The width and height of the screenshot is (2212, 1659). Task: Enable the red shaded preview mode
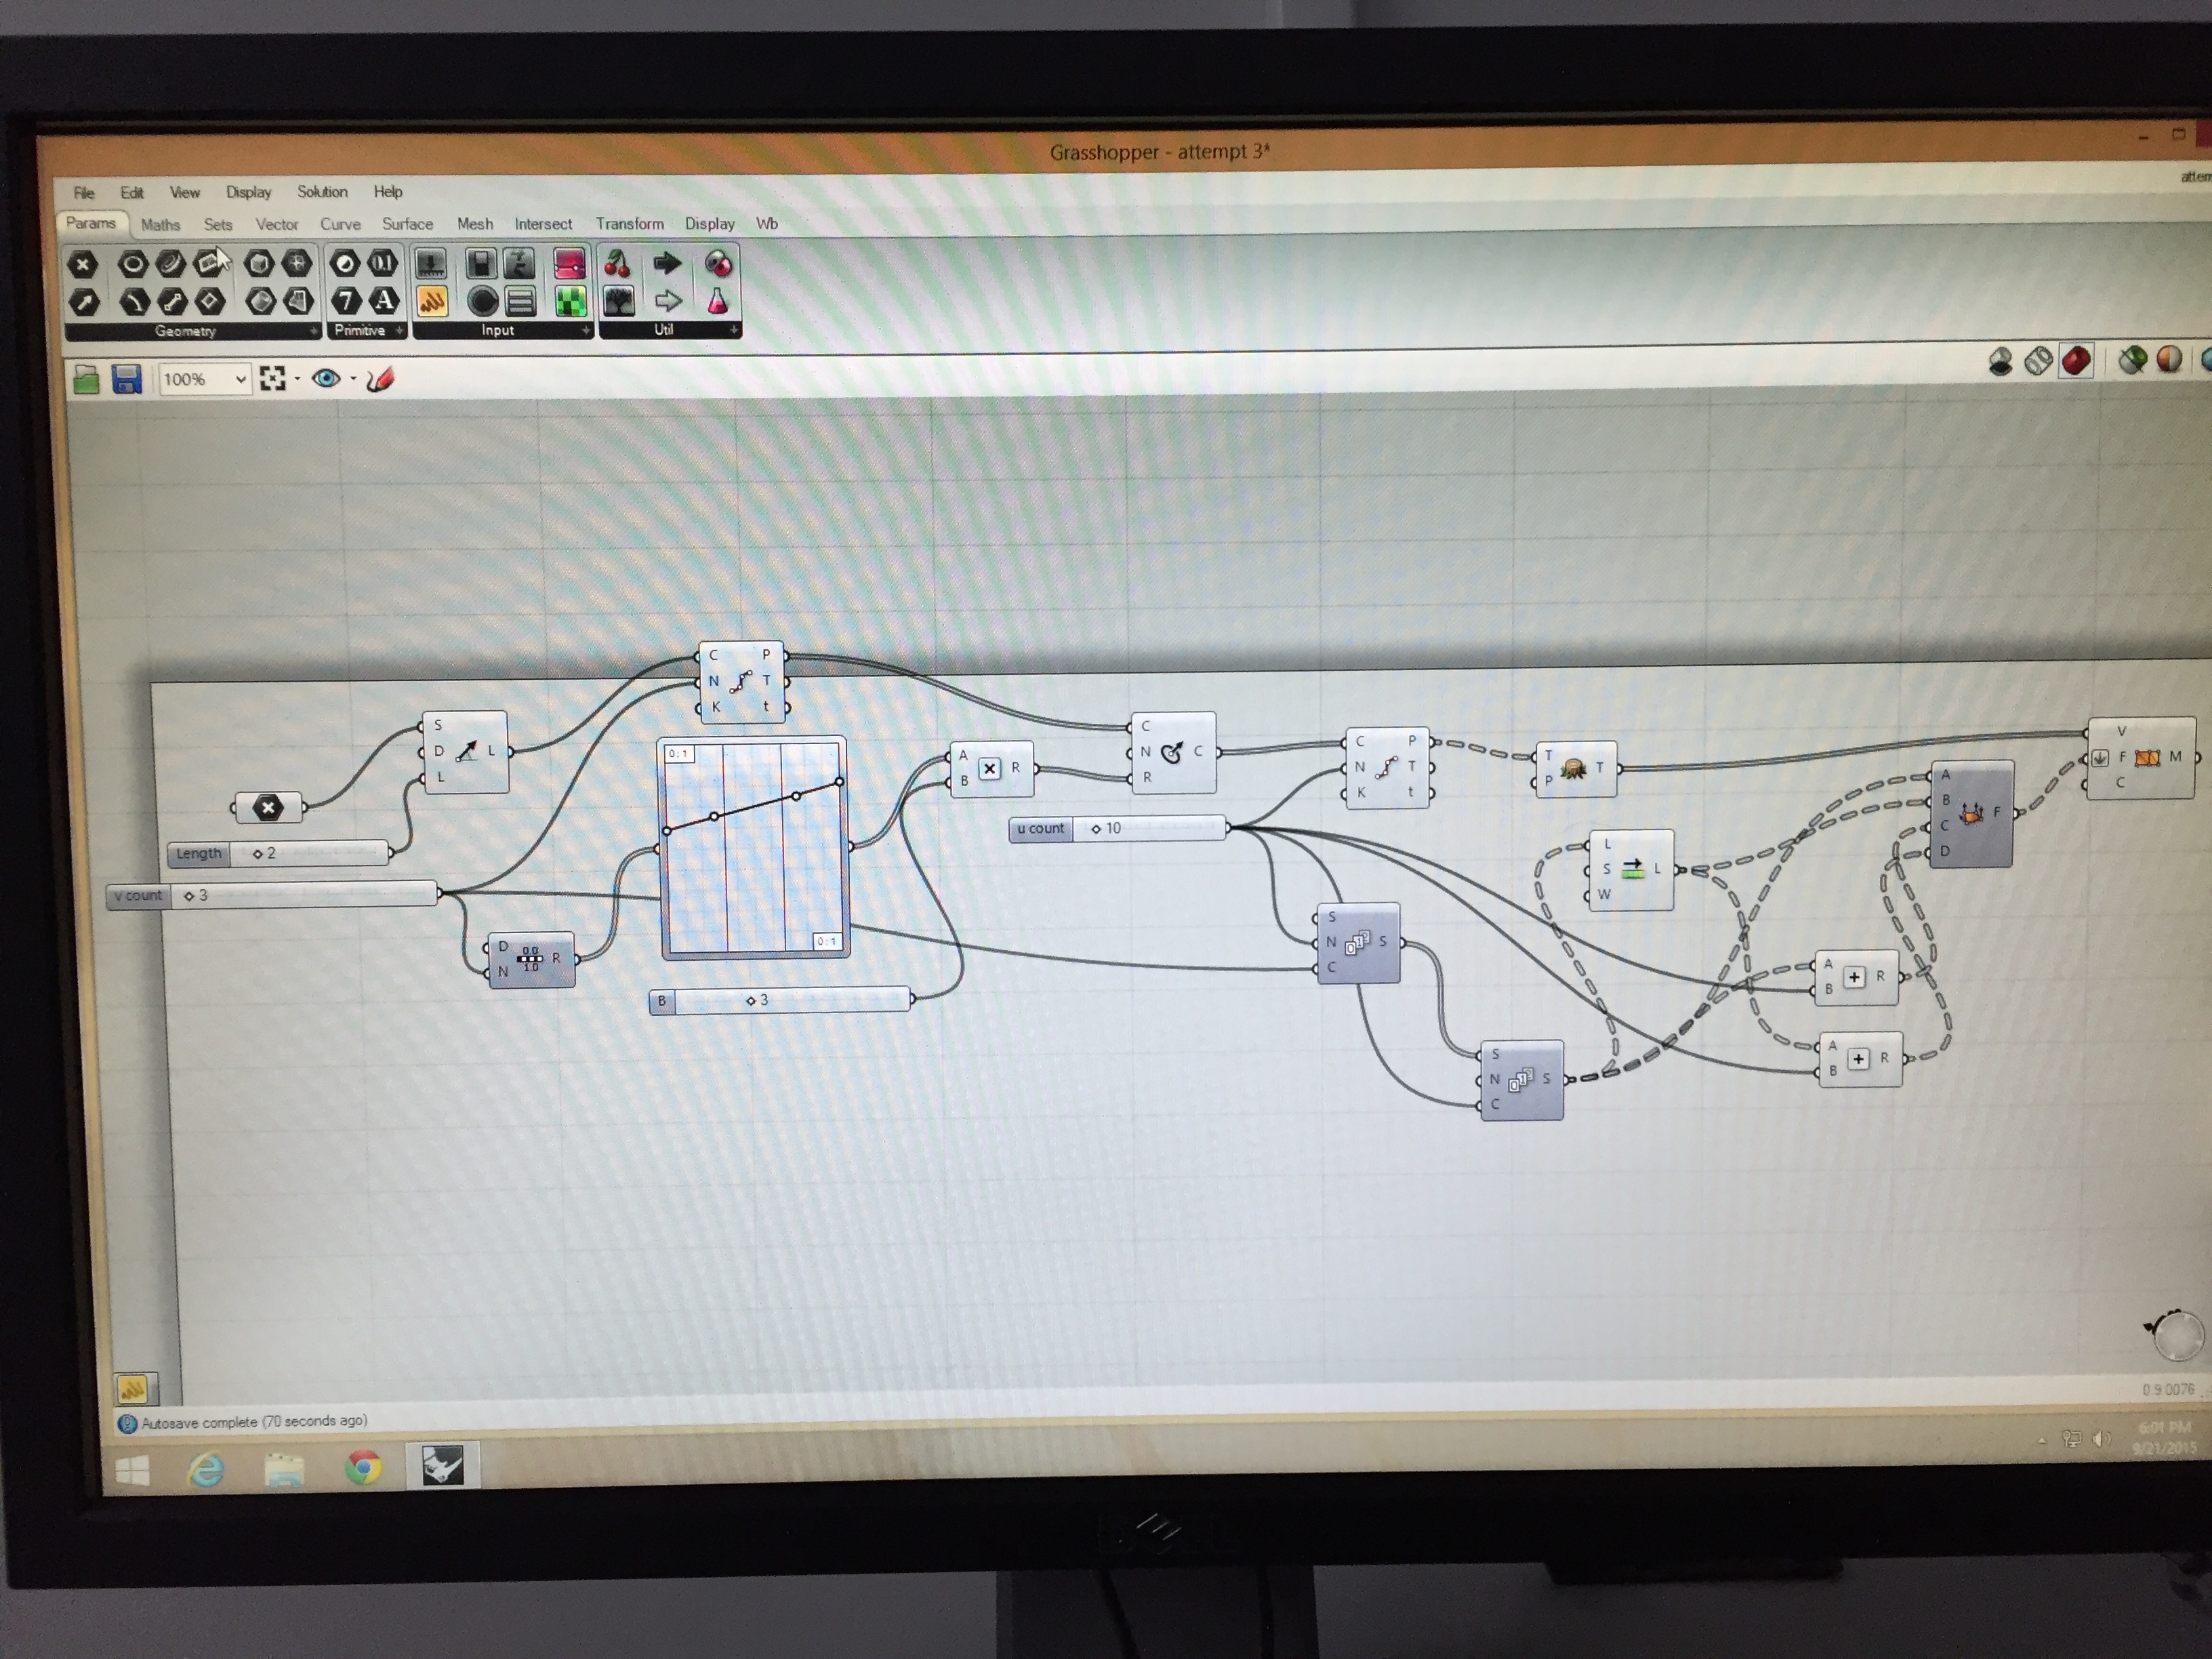pos(2076,360)
